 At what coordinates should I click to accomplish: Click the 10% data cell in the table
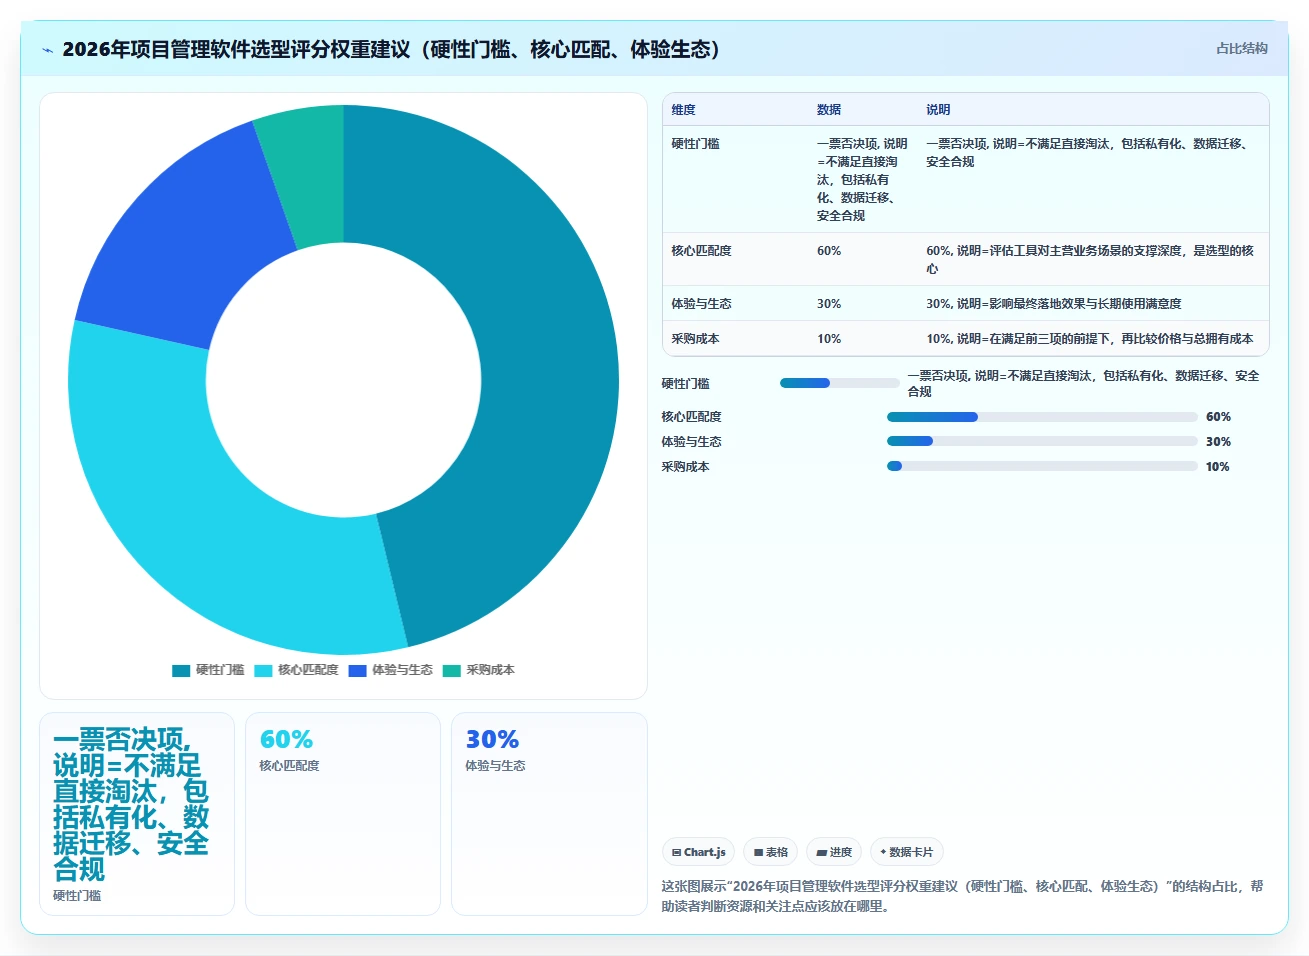coord(829,339)
